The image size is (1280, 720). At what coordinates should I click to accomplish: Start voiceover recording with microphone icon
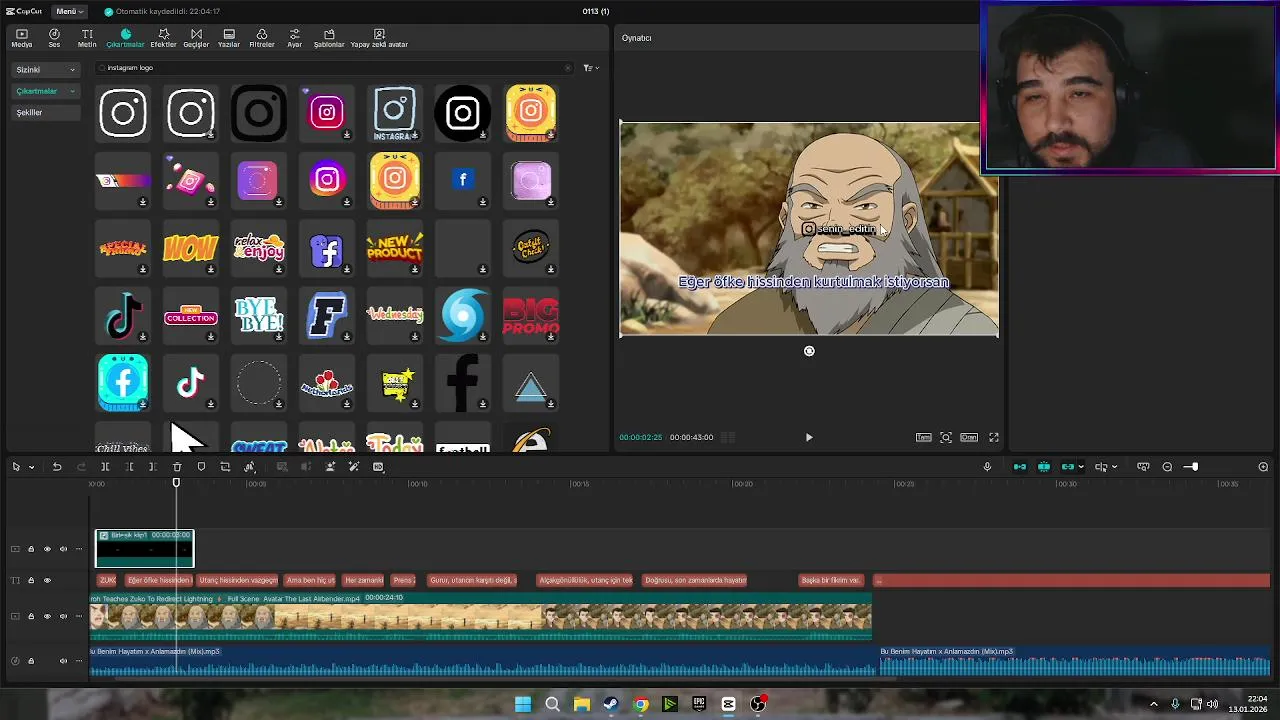coord(987,467)
